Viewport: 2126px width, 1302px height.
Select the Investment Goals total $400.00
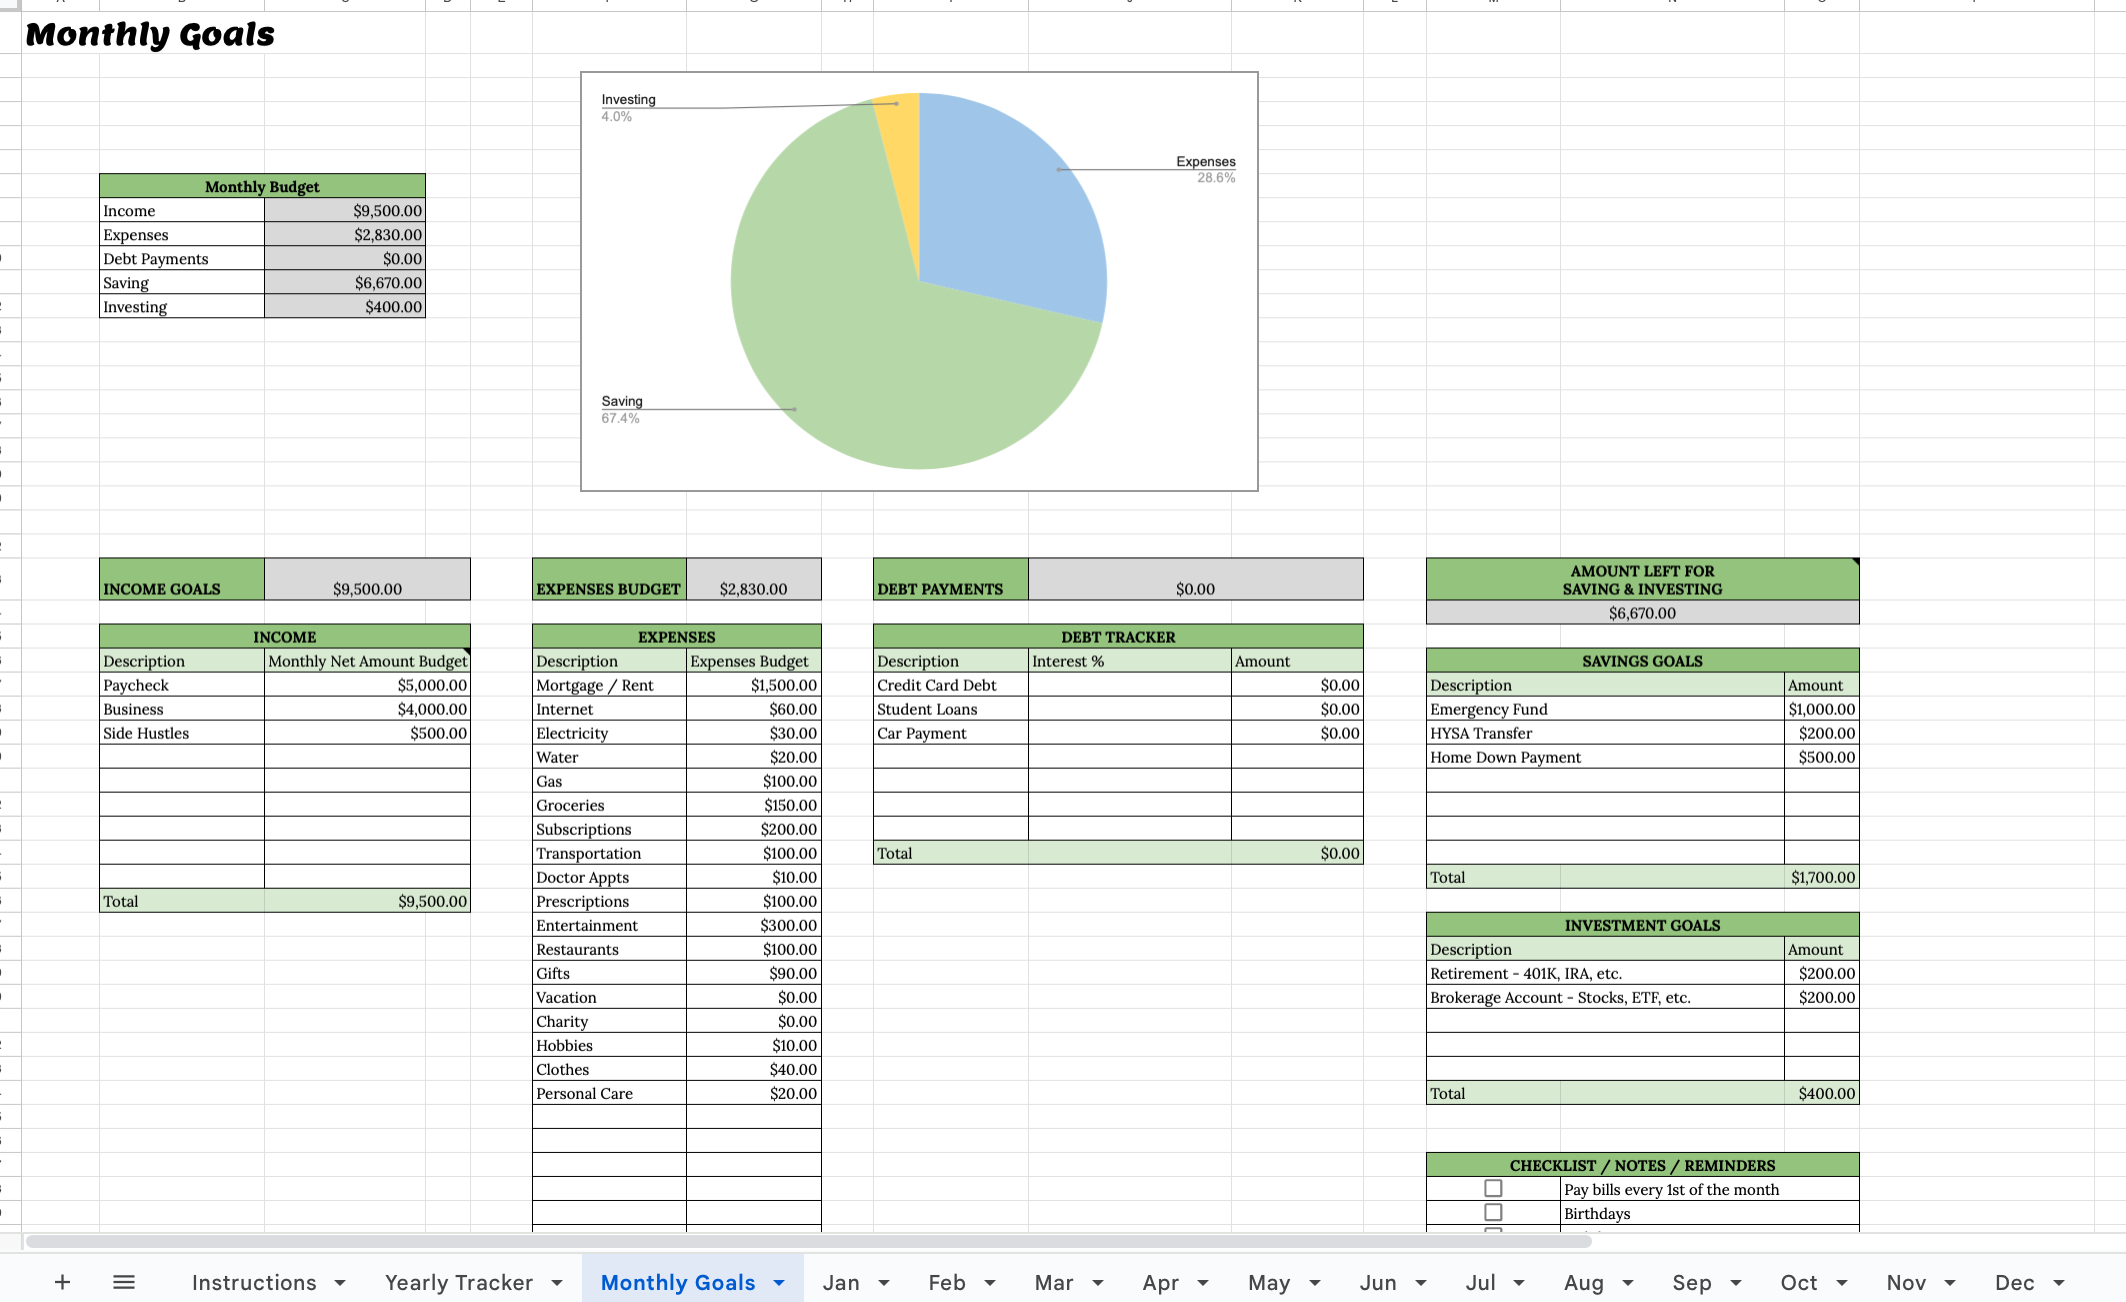tap(1821, 1093)
